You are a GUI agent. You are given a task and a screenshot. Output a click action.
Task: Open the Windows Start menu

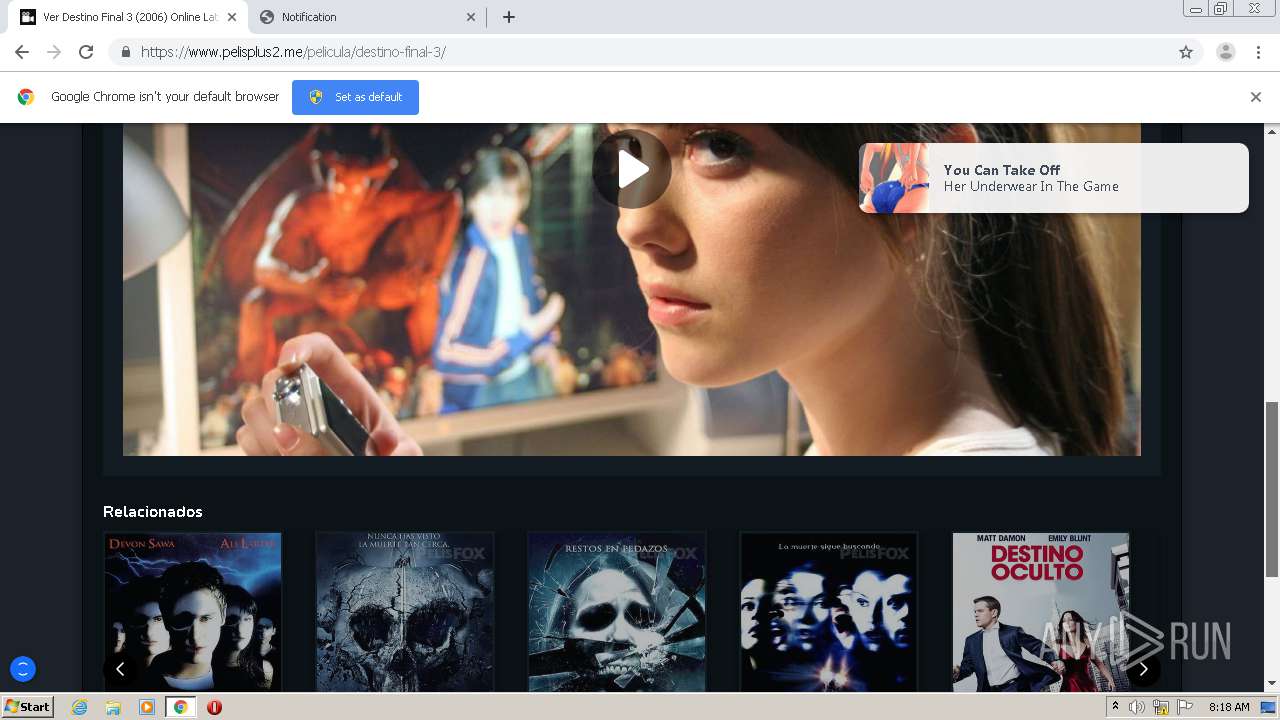point(27,707)
